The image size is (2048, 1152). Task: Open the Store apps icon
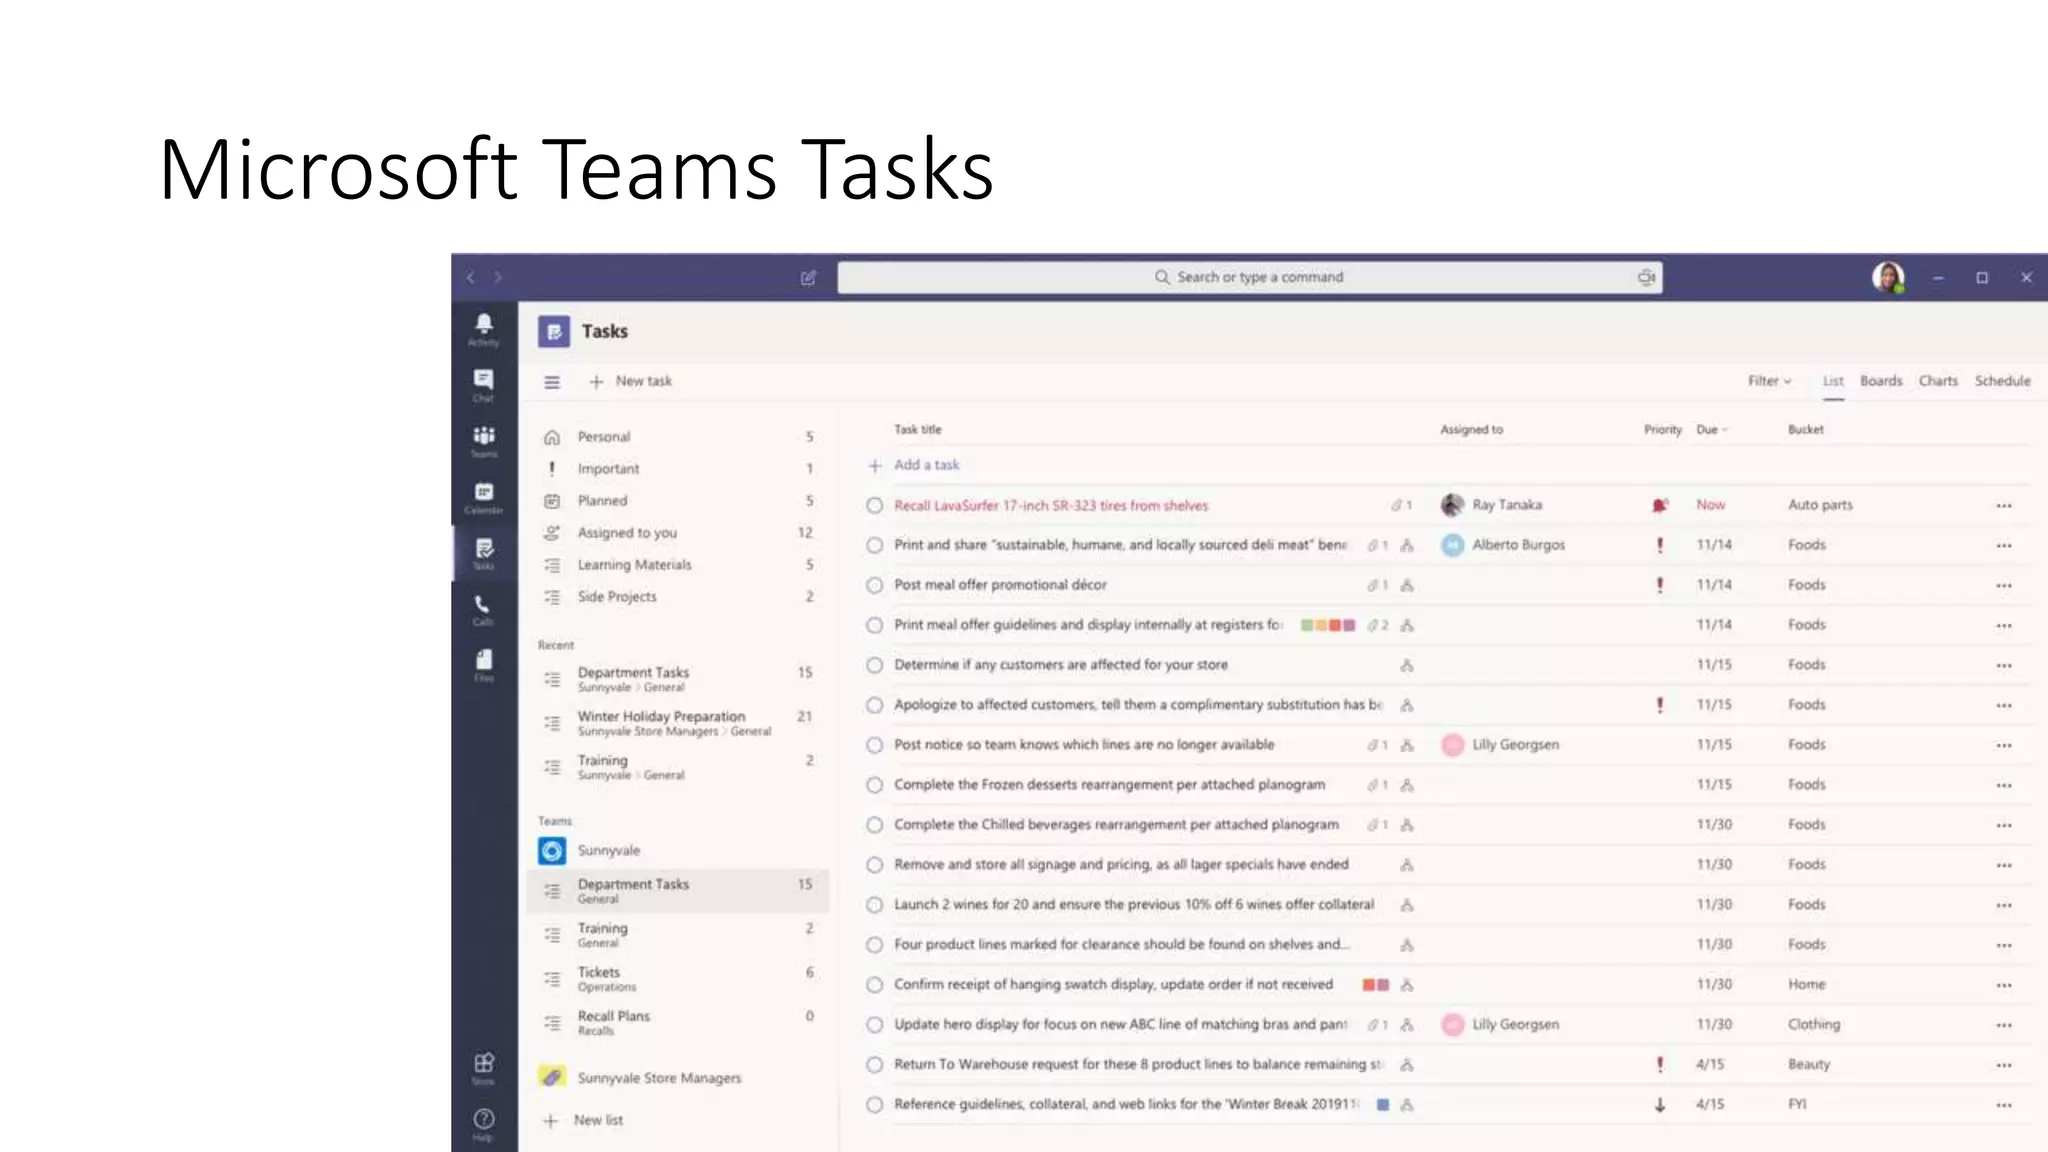pyautogui.click(x=484, y=1068)
